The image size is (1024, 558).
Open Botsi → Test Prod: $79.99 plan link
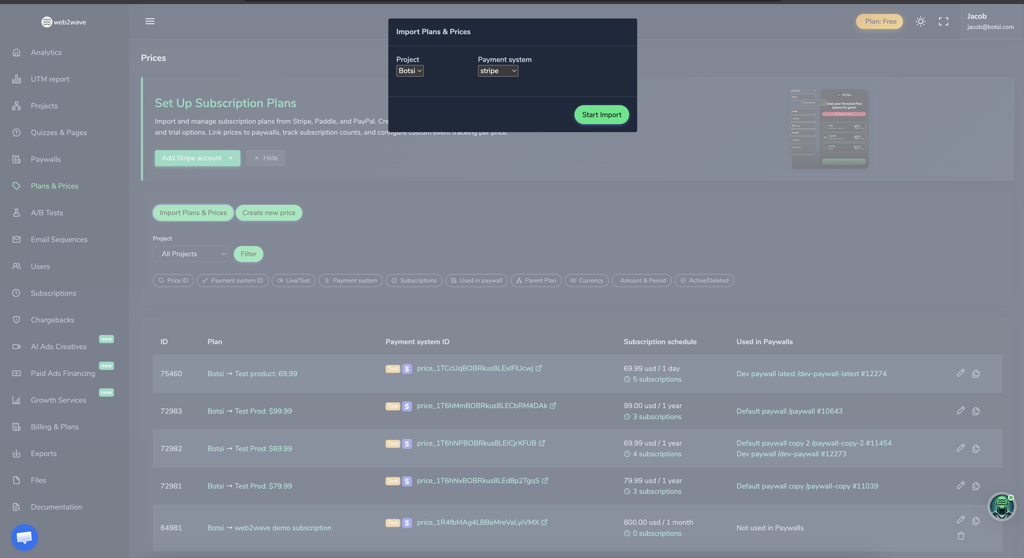[x=249, y=486]
